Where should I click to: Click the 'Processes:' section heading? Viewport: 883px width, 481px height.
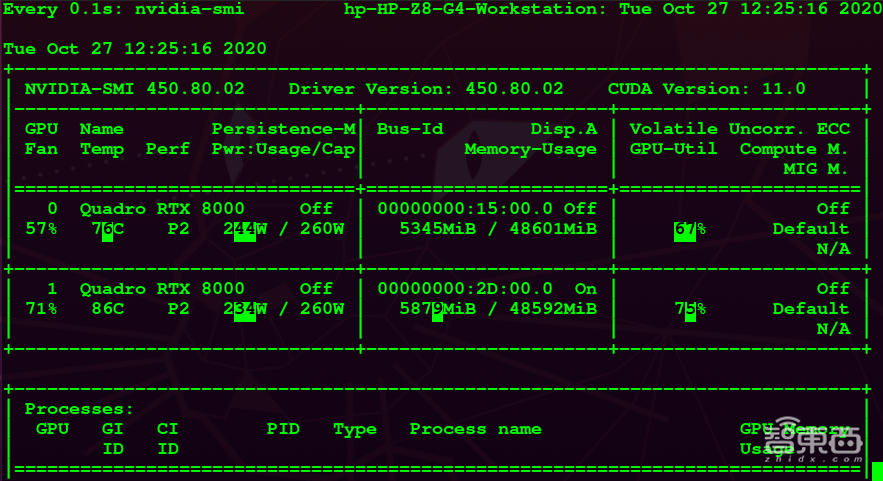79,409
